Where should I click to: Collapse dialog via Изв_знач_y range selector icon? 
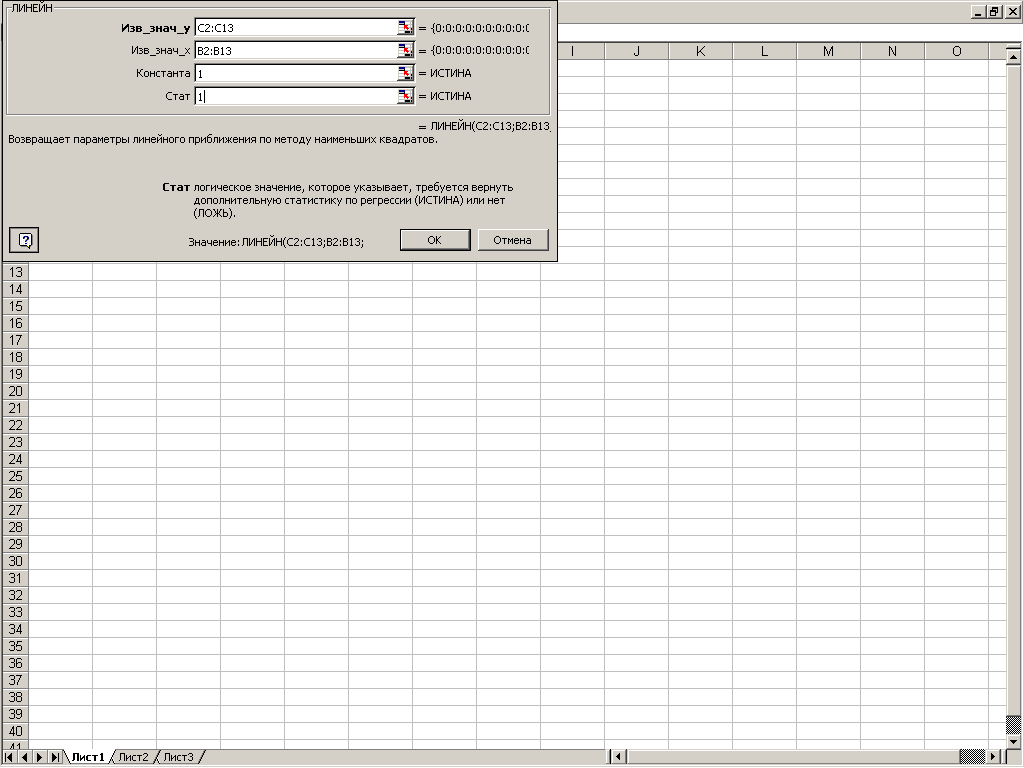[405, 28]
